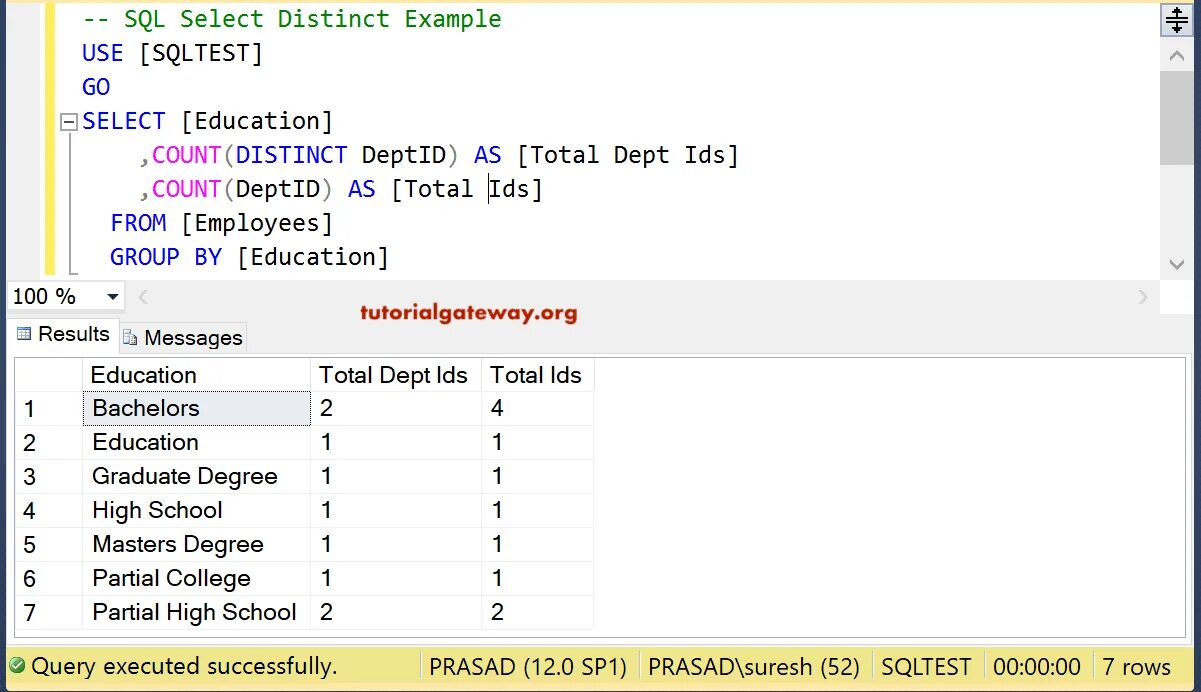1201x692 pixels.
Task: Click the GO keyword in editor
Action: coord(96,87)
